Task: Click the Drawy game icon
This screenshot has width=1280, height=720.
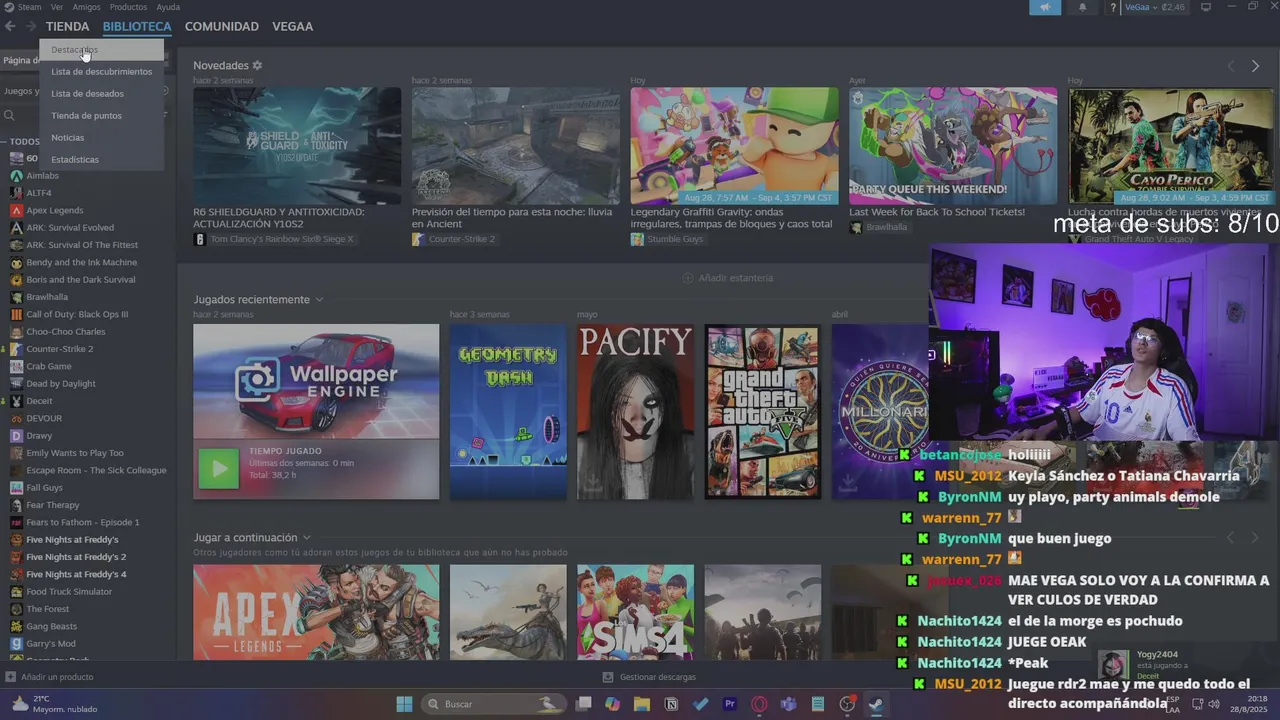Action: (x=16, y=436)
